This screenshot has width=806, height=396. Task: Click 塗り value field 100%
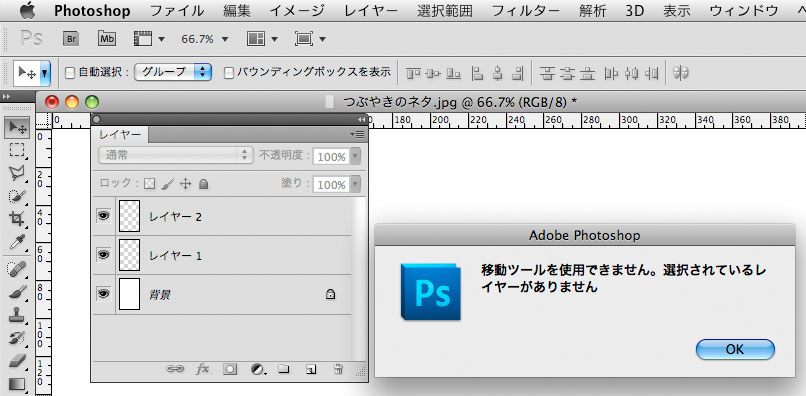pyautogui.click(x=331, y=184)
